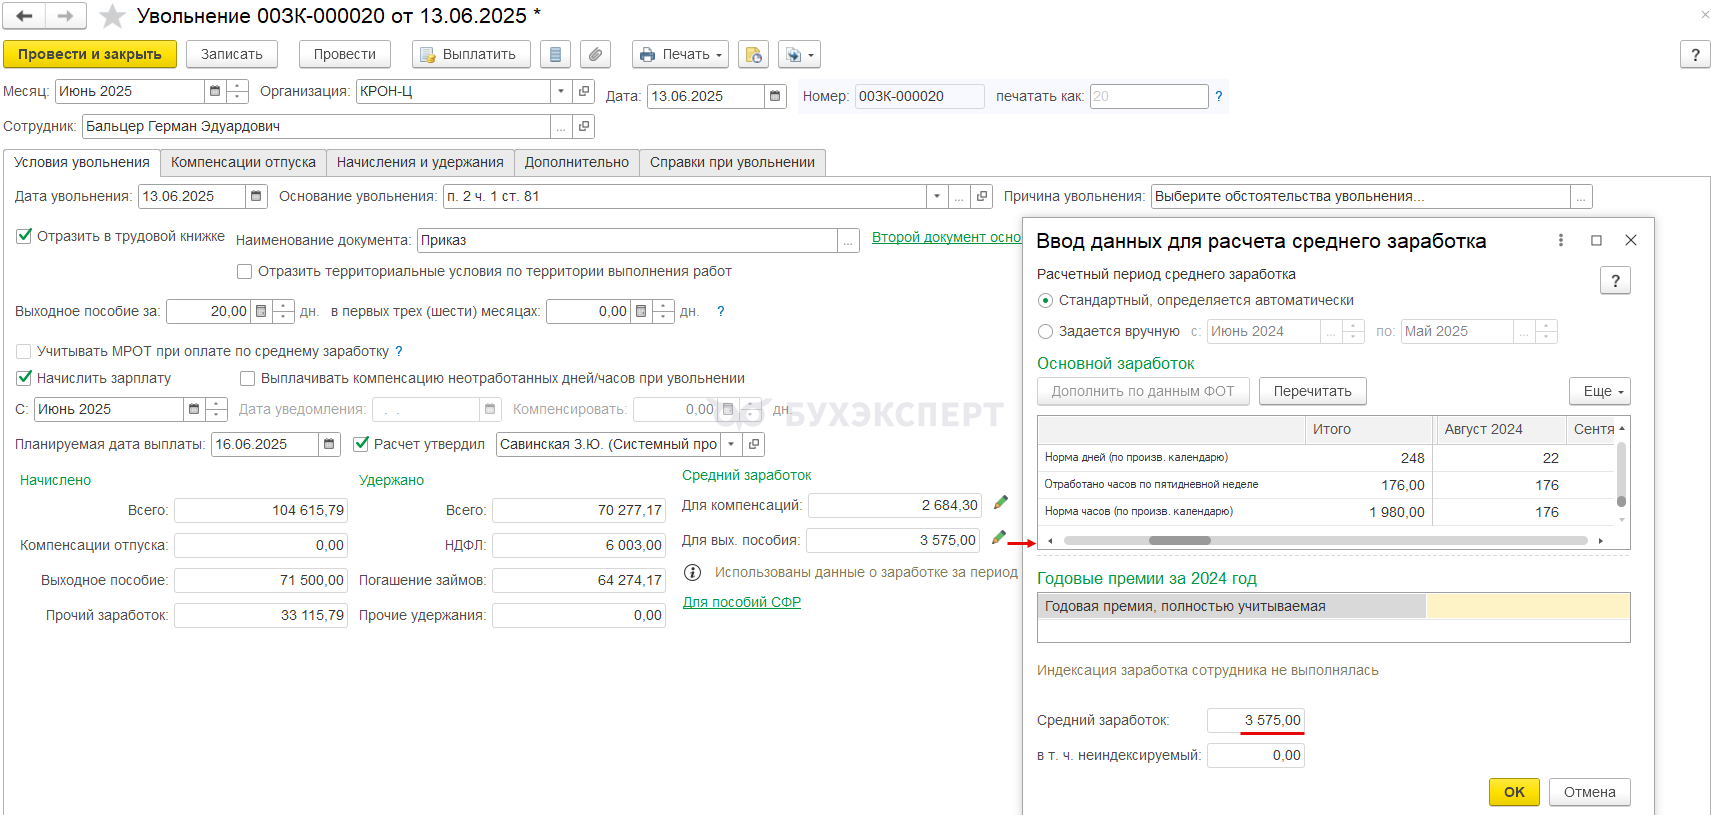Open calendar for planned payment date
Image resolution: width=1711 pixels, height=815 pixels.
329,444
